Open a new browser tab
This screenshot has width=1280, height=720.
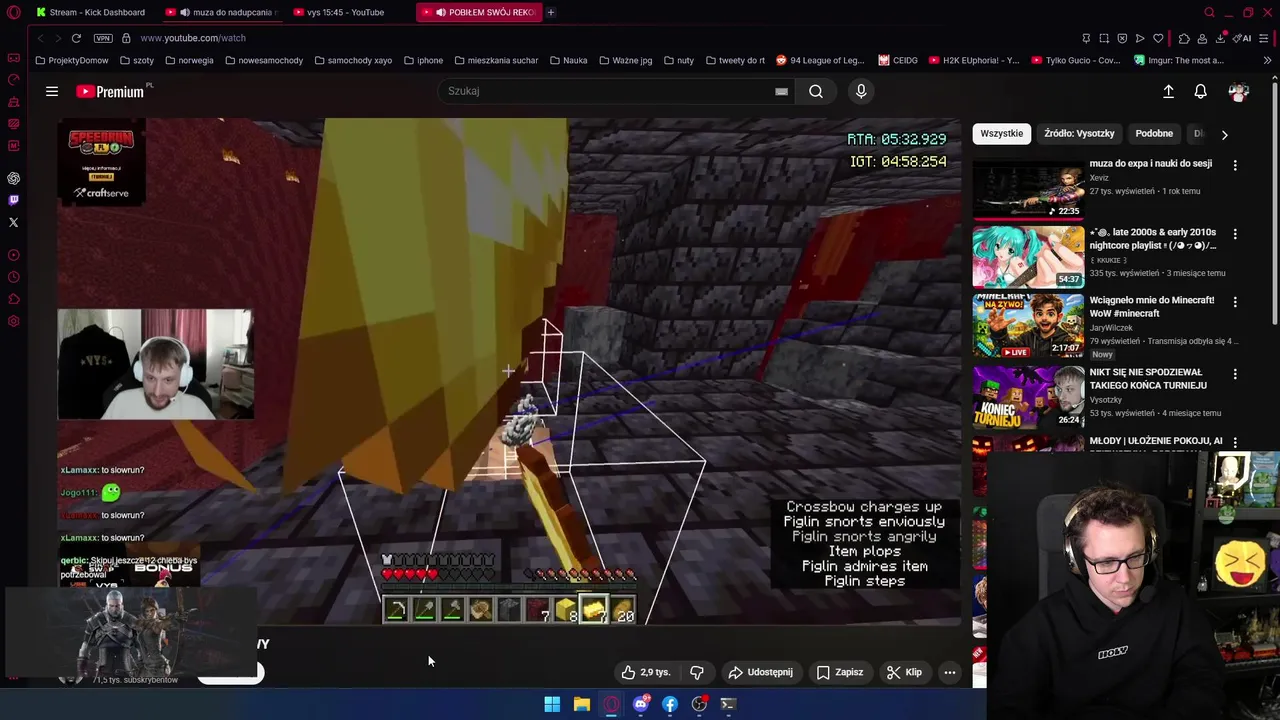550,12
